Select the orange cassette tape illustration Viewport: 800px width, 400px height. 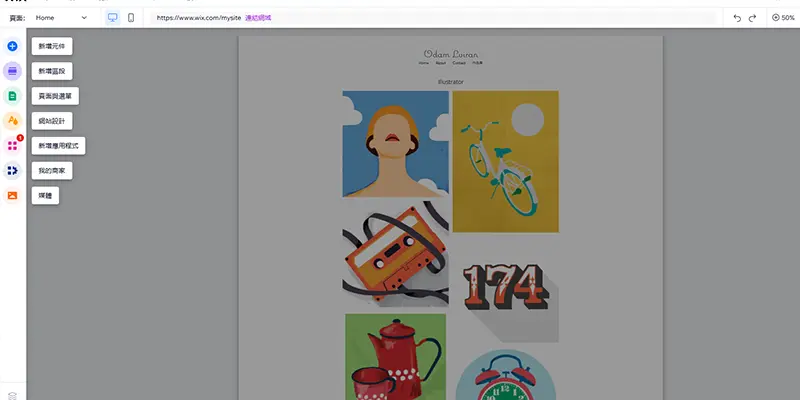[x=395, y=253]
